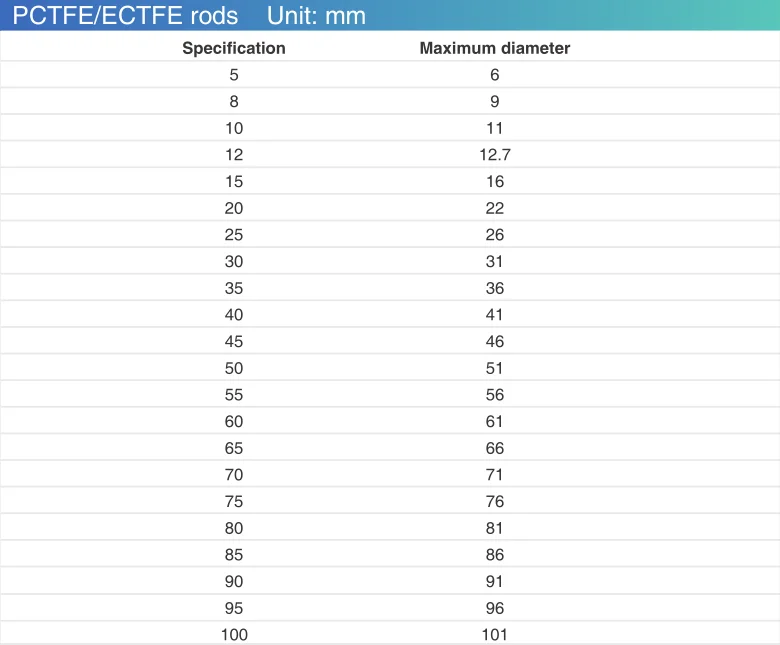This screenshot has width=780, height=645.
Task: Select the specification value 90 cell
Action: (234, 581)
